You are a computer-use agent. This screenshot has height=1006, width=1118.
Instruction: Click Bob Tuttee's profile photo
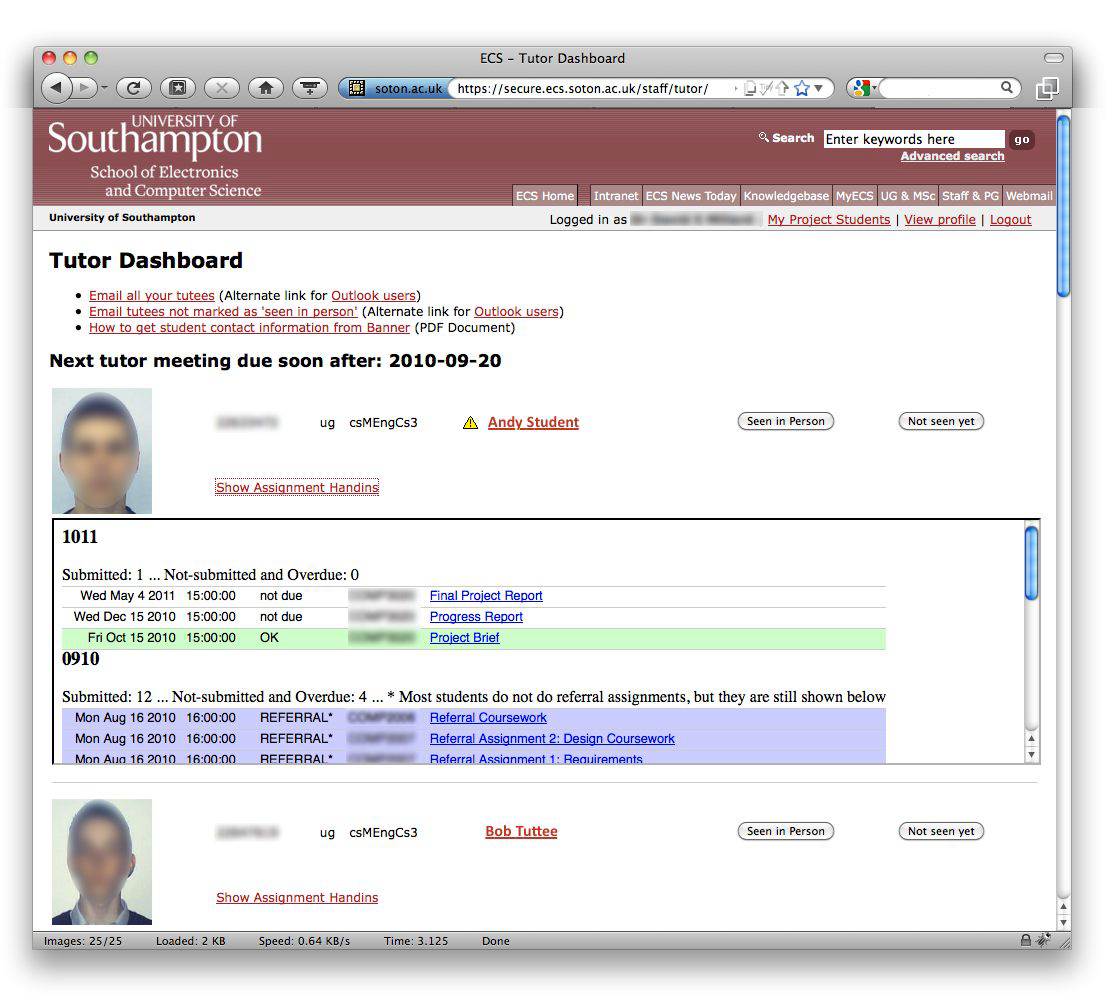(x=102, y=862)
